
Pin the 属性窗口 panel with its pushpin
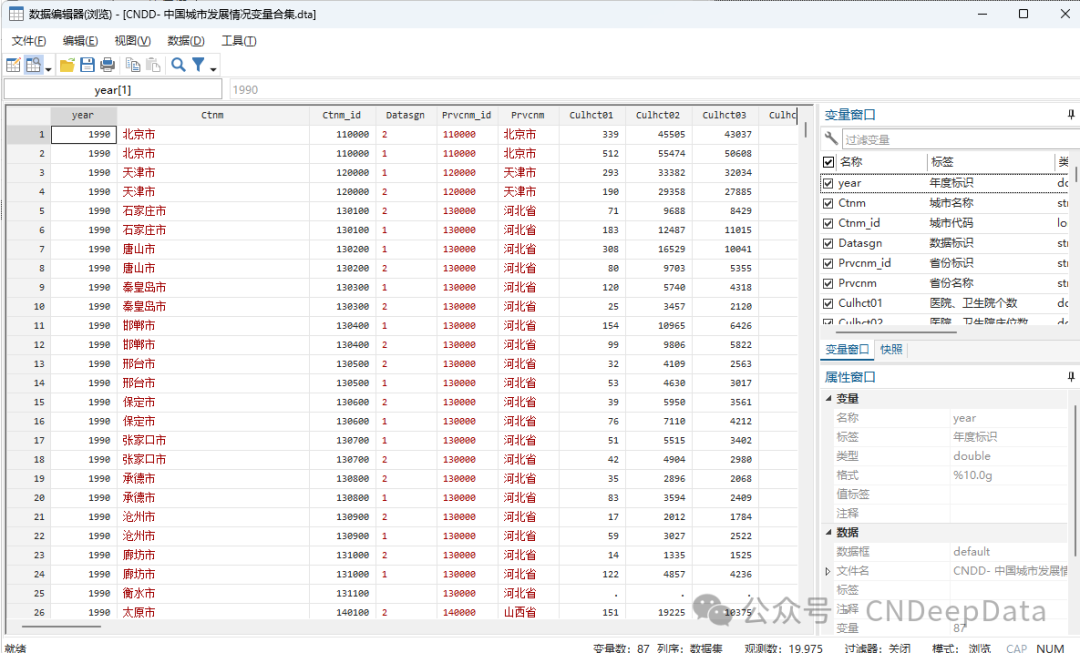1070,377
